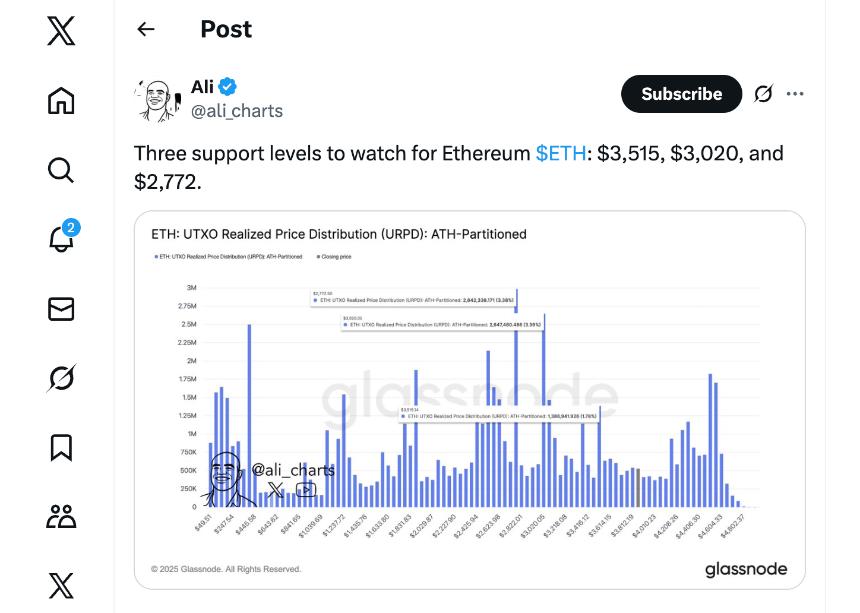Ask Grok about this post via its icon
Screen dimensions: 860x613
point(763,93)
